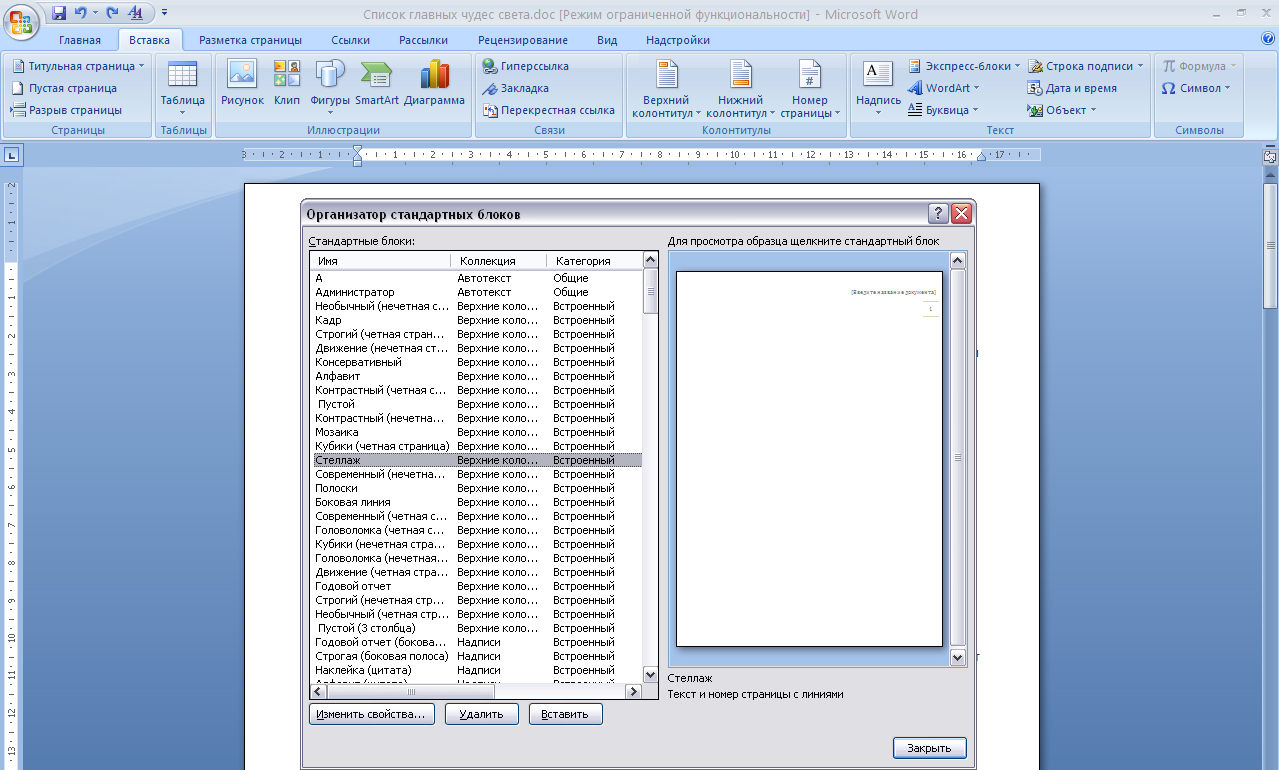Open Верхний колонтитул header gallery
Viewport: 1279px width, 770px height.
667,88
